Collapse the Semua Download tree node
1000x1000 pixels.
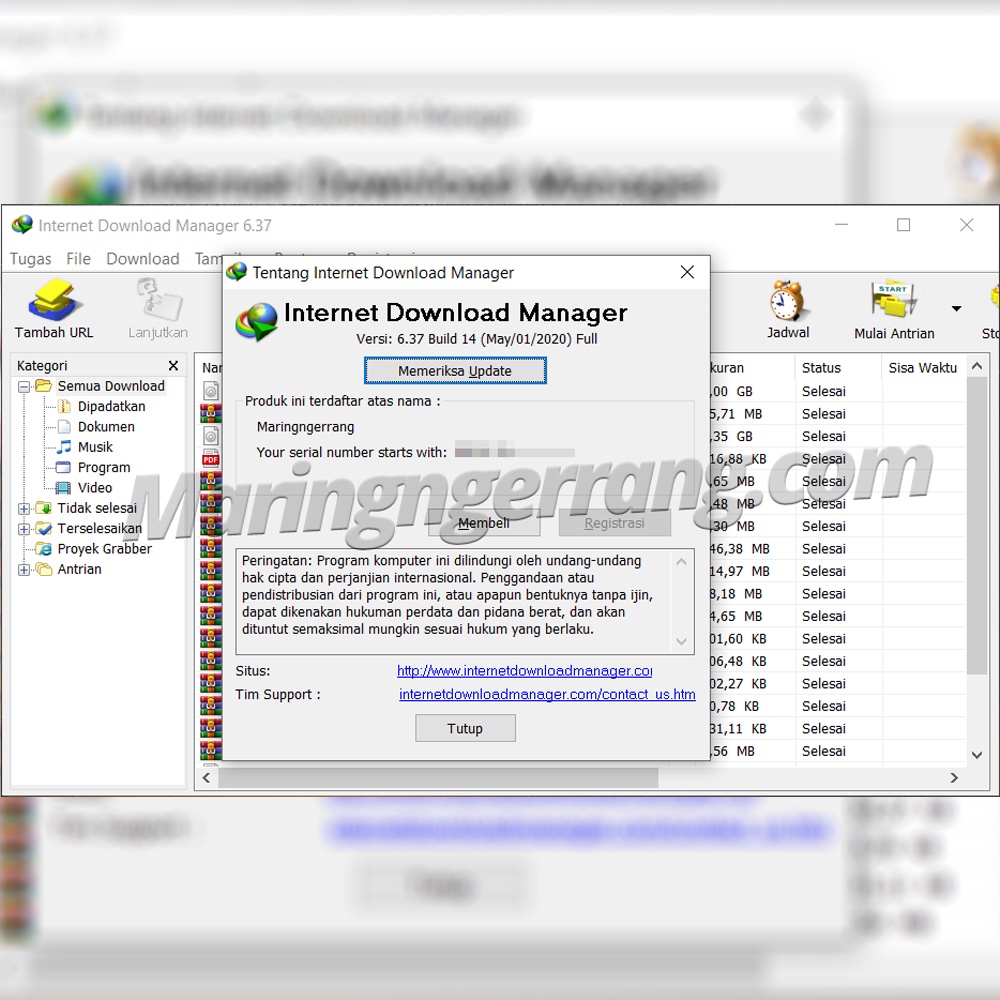click(24, 386)
